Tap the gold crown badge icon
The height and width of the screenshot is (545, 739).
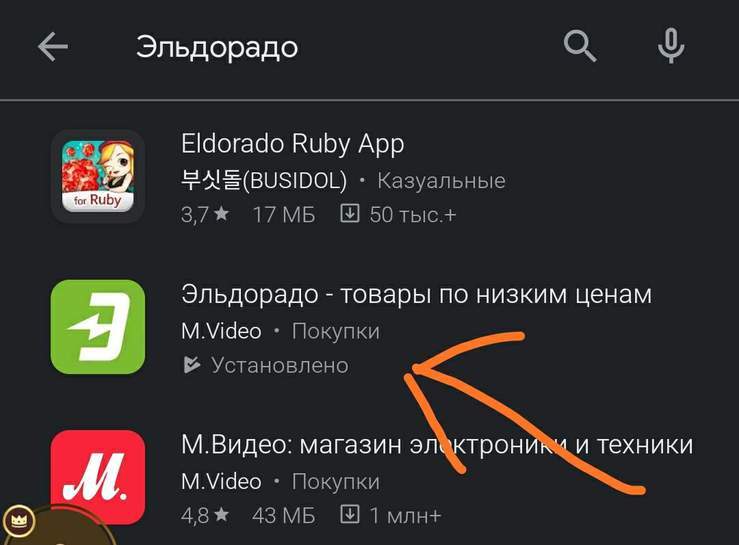(18, 520)
